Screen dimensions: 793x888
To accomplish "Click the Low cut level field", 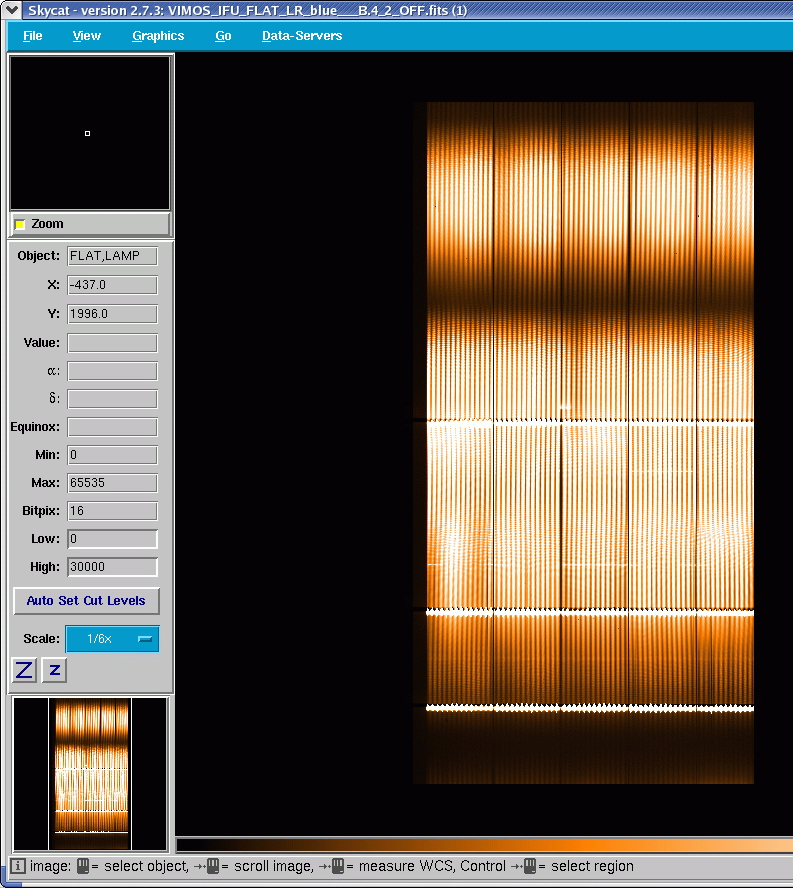I will pyautogui.click(x=112, y=539).
